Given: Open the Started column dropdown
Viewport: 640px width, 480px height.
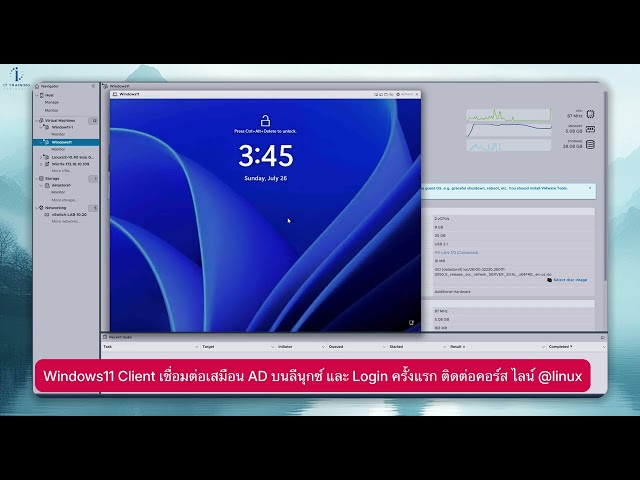Looking at the screenshot, I should coord(444,347).
